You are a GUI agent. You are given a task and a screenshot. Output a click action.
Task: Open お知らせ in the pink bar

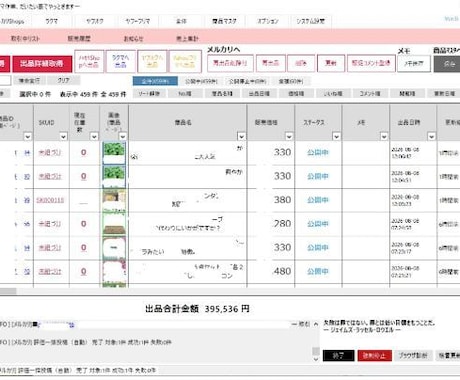pyautogui.click(x=133, y=39)
